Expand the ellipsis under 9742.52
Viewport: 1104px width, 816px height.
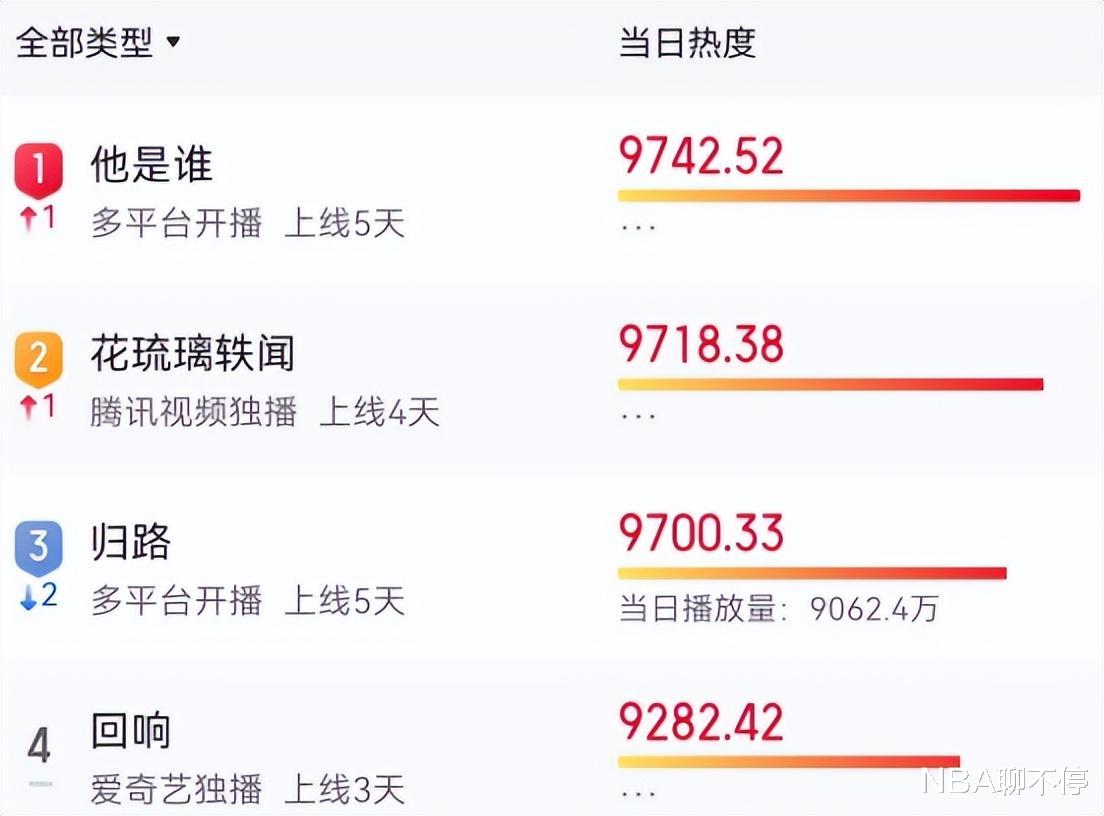(638, 227)
